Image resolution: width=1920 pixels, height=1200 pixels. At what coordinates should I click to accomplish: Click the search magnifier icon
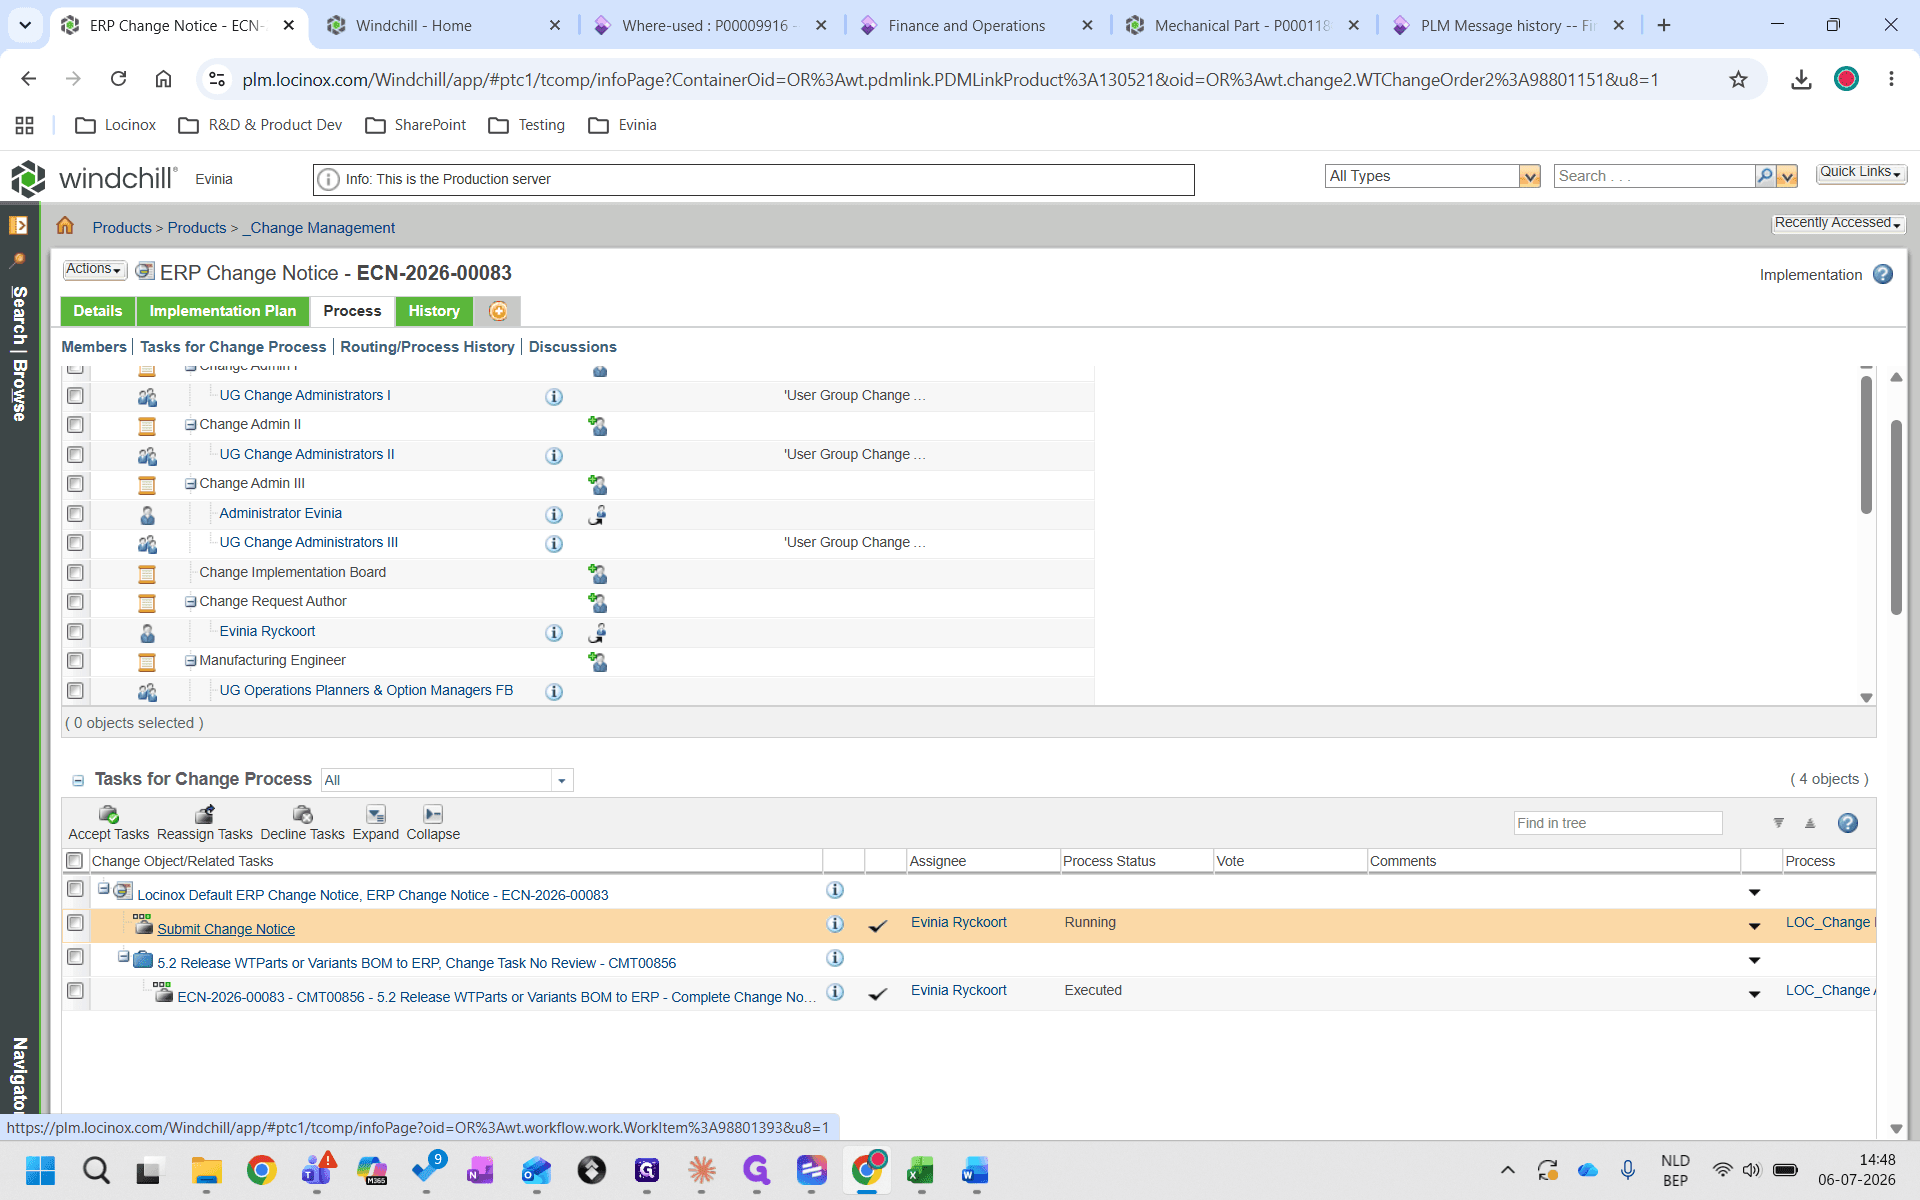1765,176
